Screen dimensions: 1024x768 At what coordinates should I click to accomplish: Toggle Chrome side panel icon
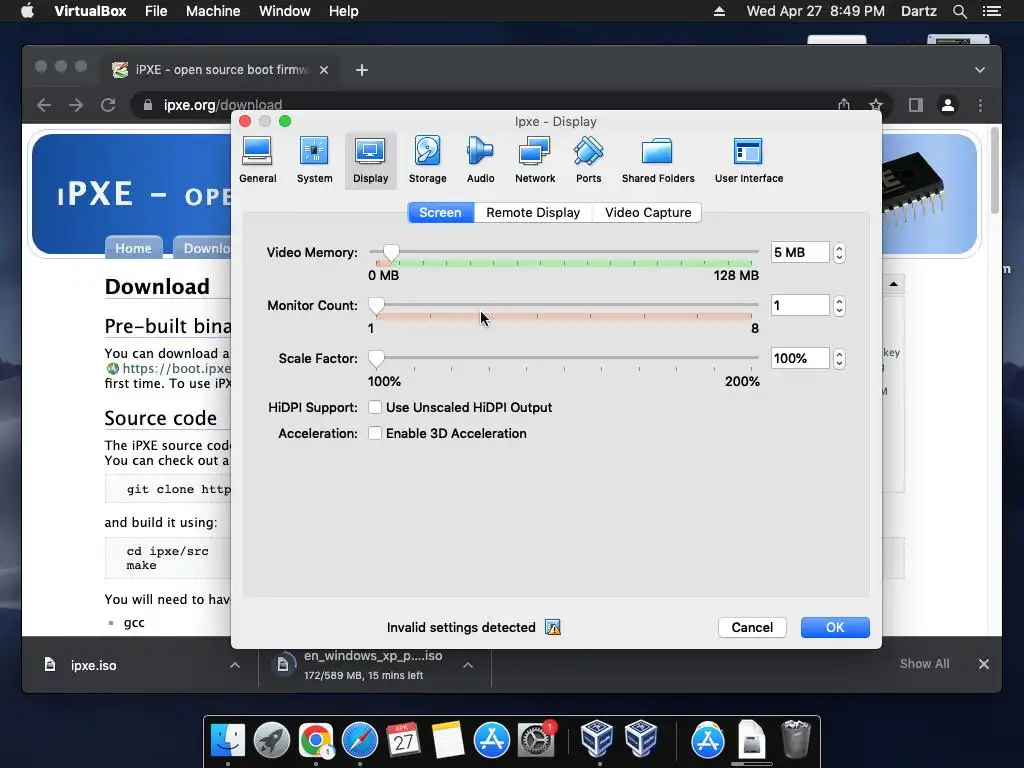(916, 105)
